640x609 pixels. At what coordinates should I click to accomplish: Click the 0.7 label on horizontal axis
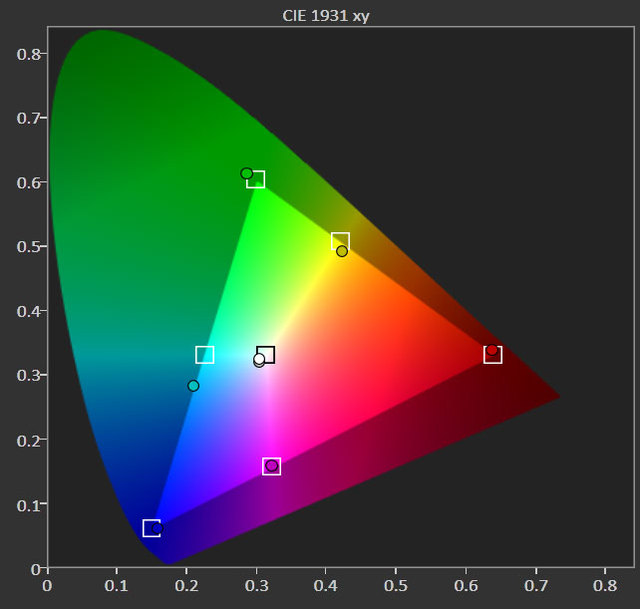point(536,586)
